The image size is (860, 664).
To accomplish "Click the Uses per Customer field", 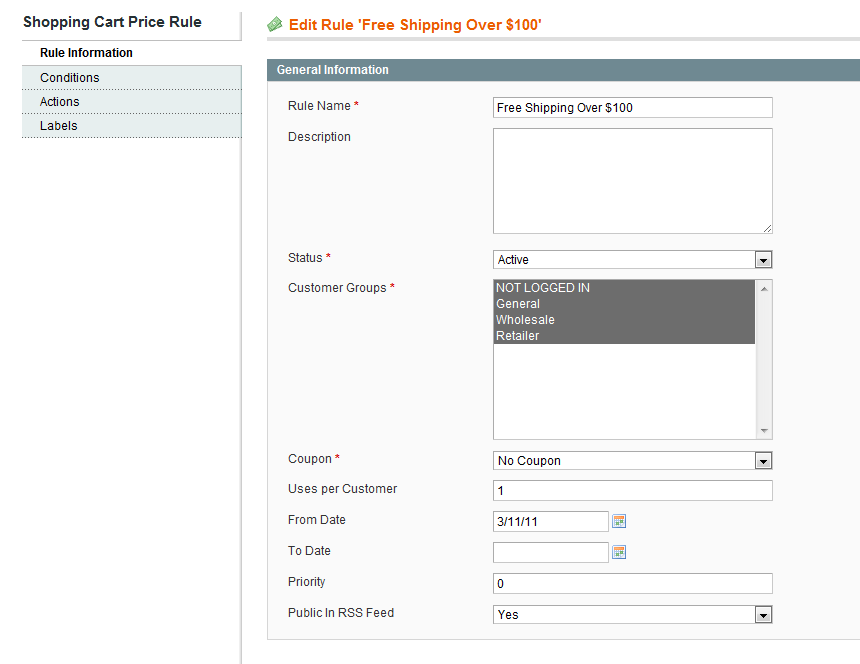I will point(632,490).
